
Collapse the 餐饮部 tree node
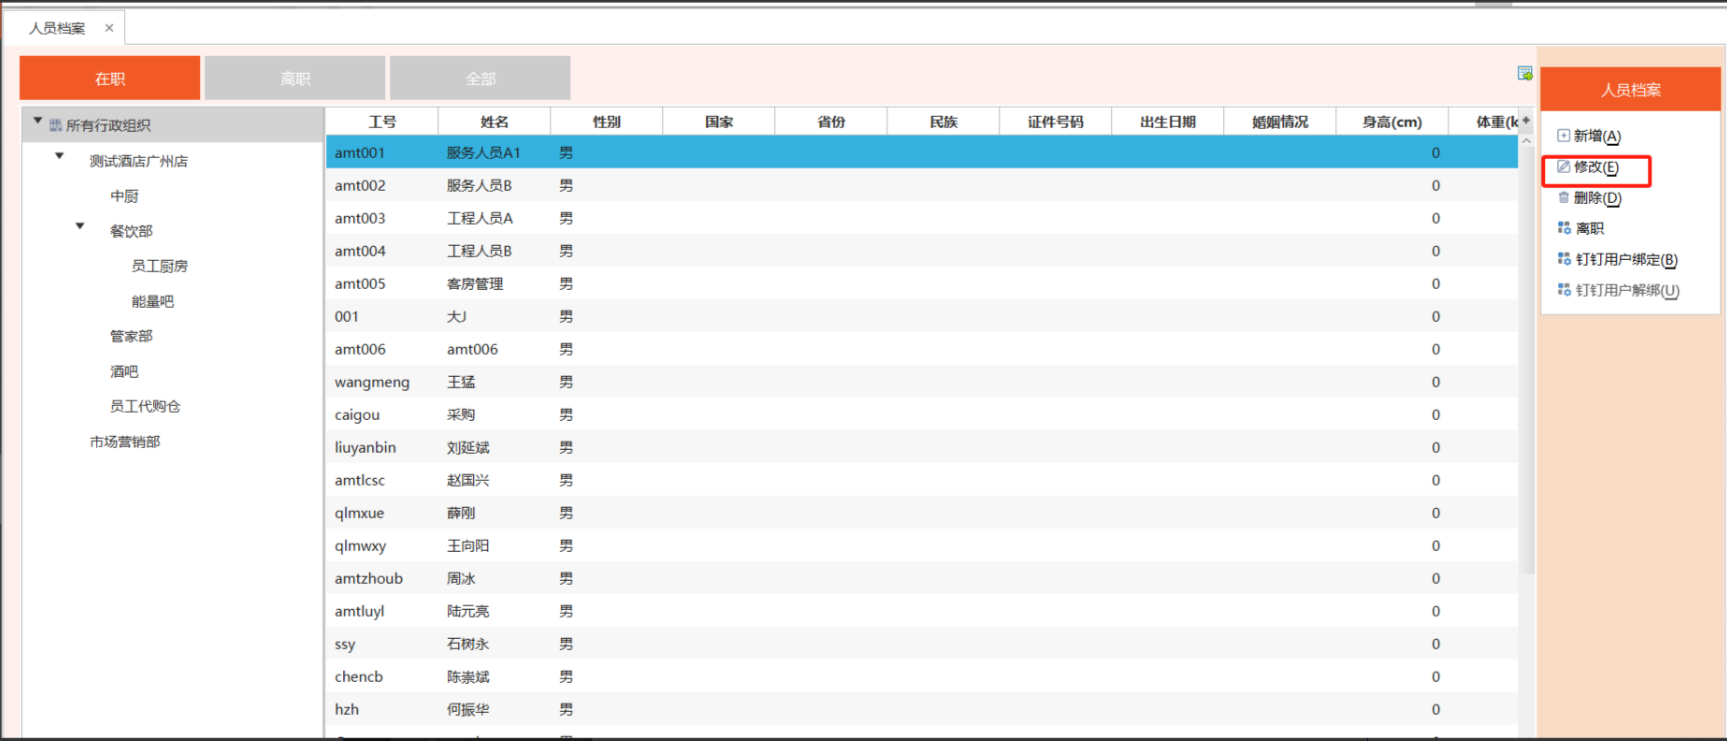click(x=80, y=226)
